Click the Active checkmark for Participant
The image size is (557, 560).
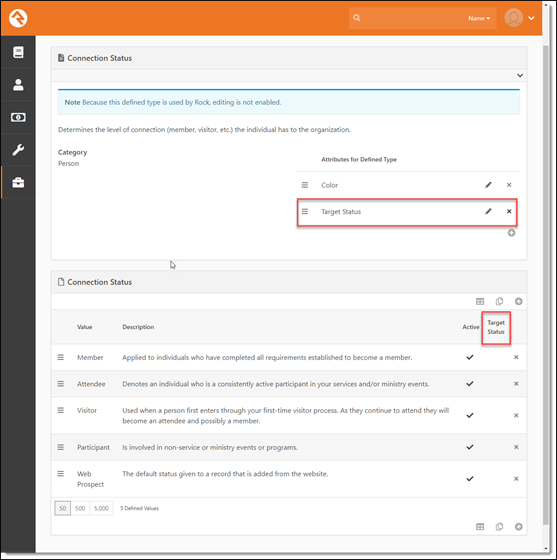coord(470,447)
